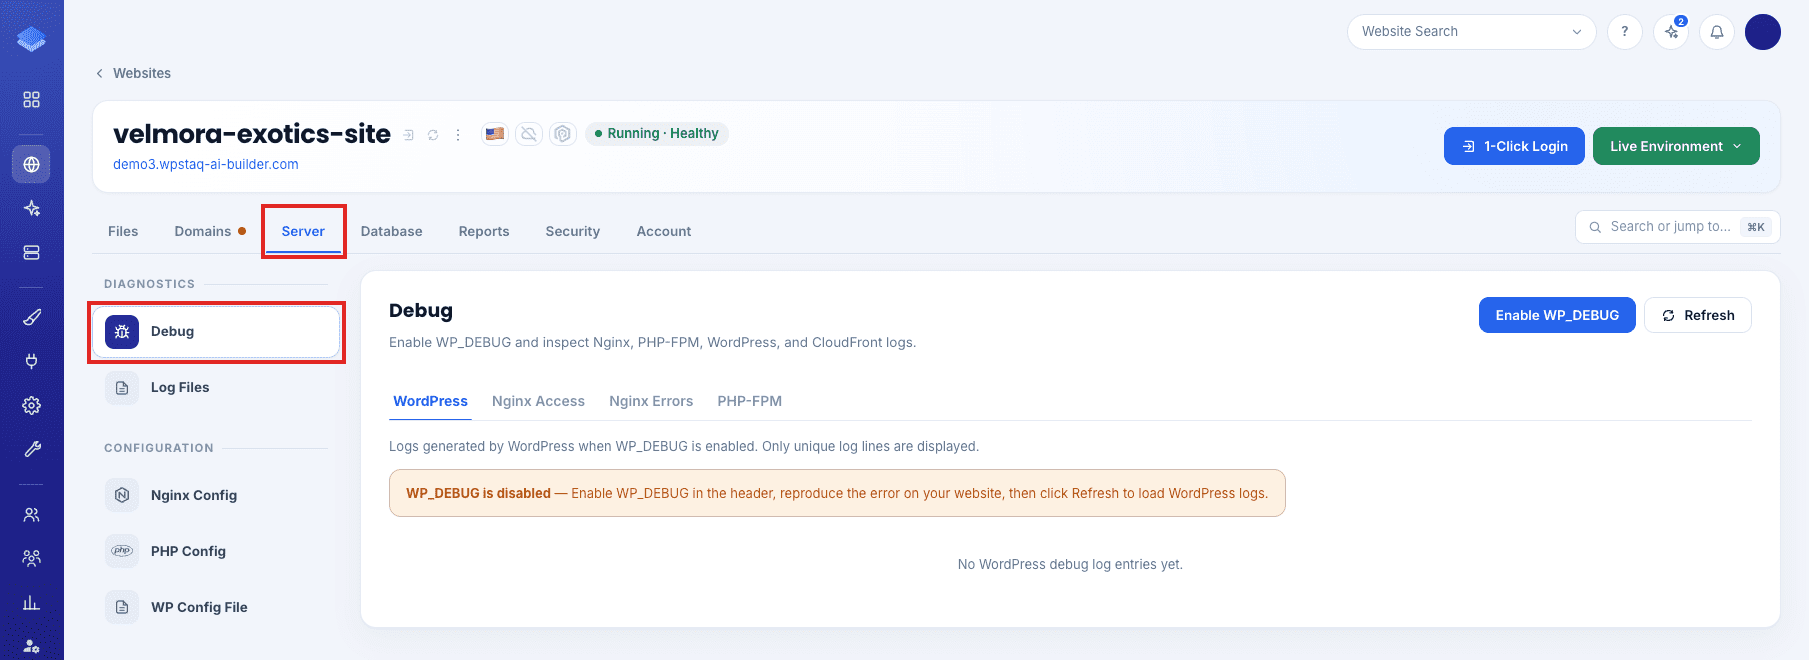Screen dimensions: 1809x660
Task: Open the user avatar circle
Action: [x=1763, y=32]
